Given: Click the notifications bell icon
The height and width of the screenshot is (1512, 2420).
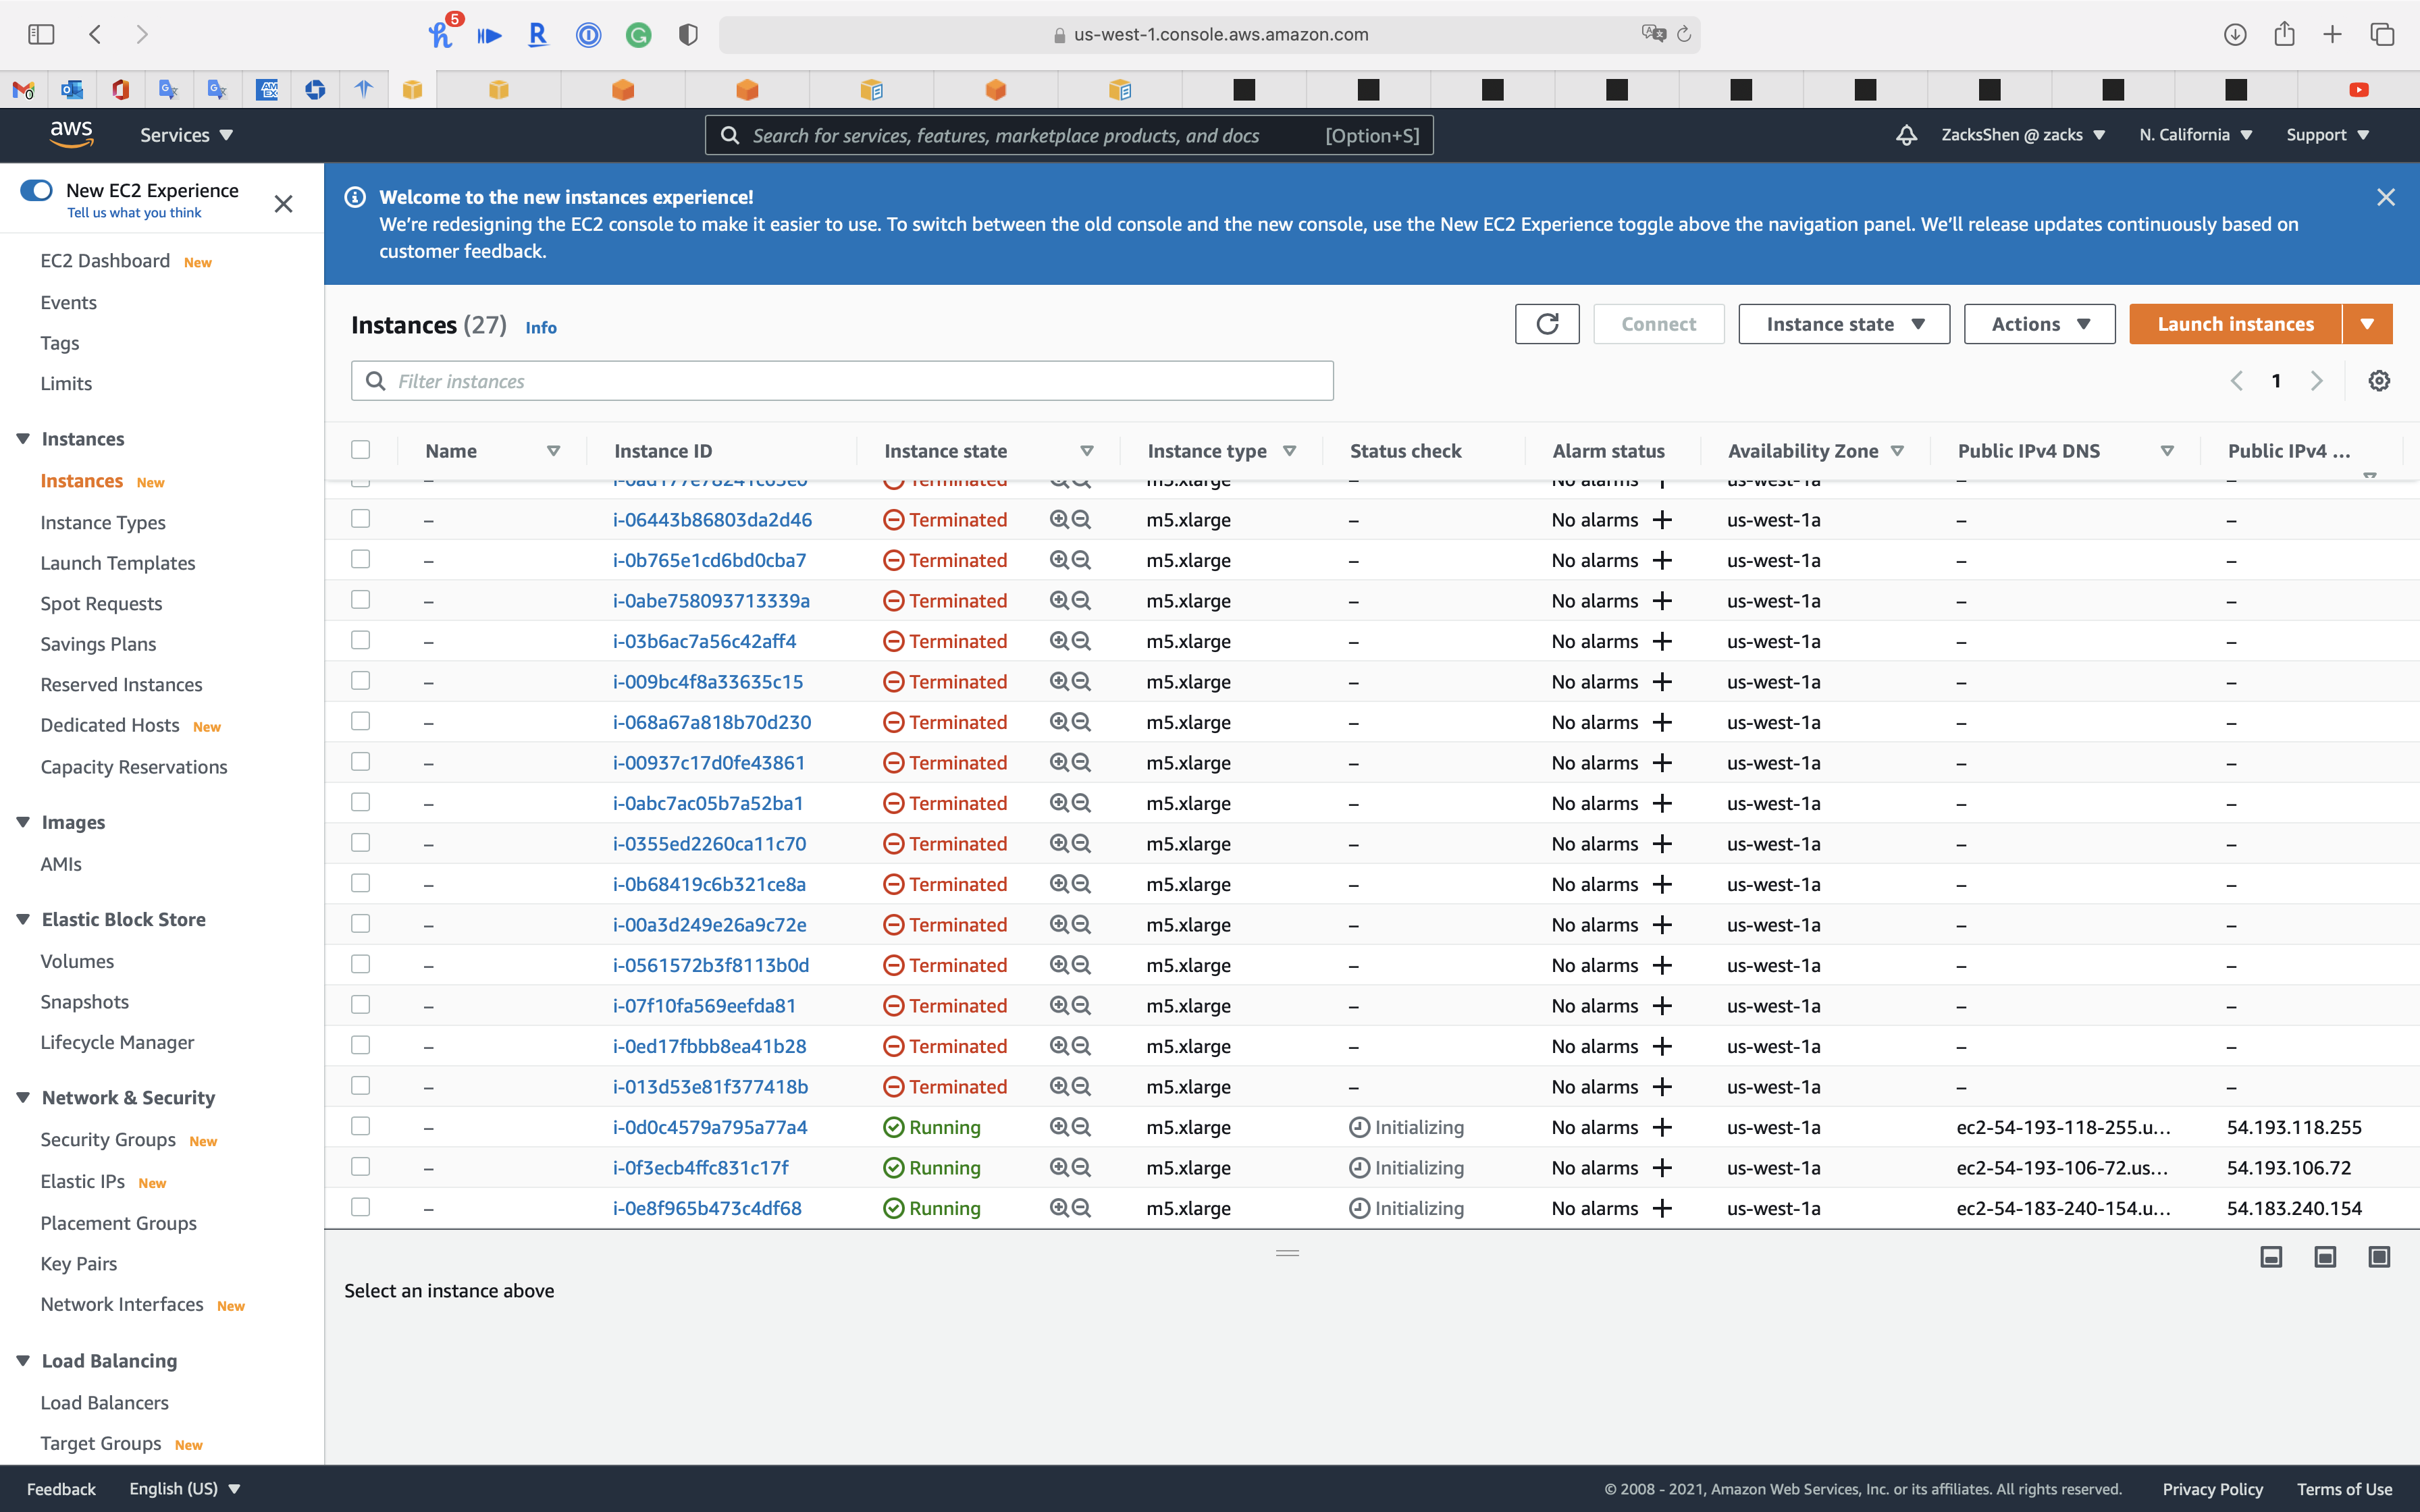Looking at the screenshot, I should (x=1906, y=135).
